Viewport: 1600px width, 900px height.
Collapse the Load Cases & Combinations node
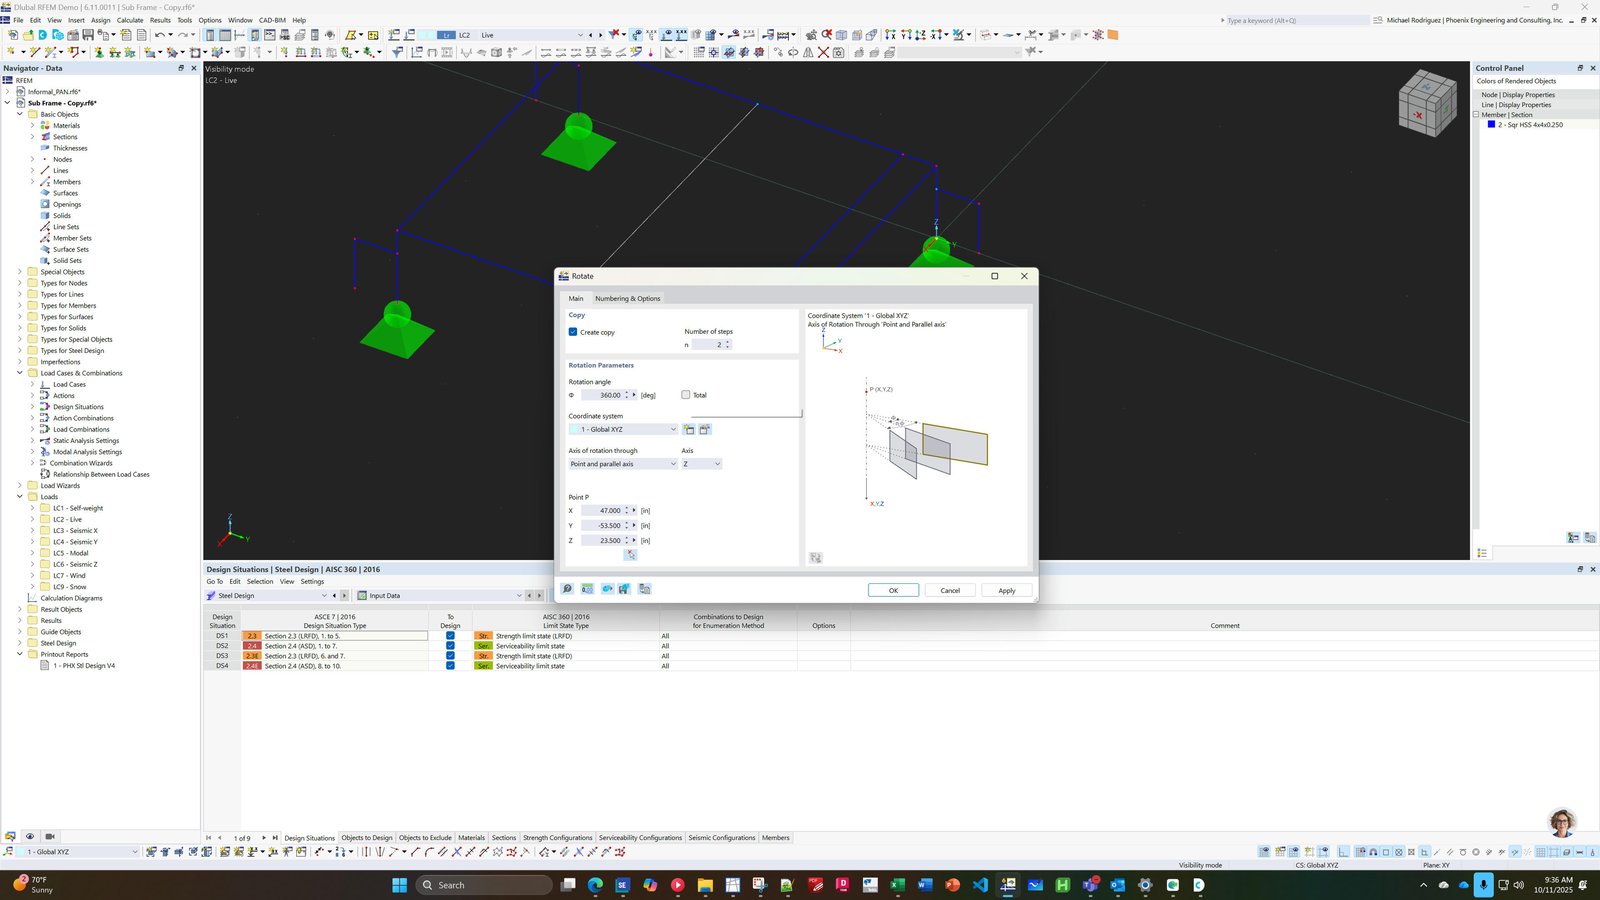point(20,373)
